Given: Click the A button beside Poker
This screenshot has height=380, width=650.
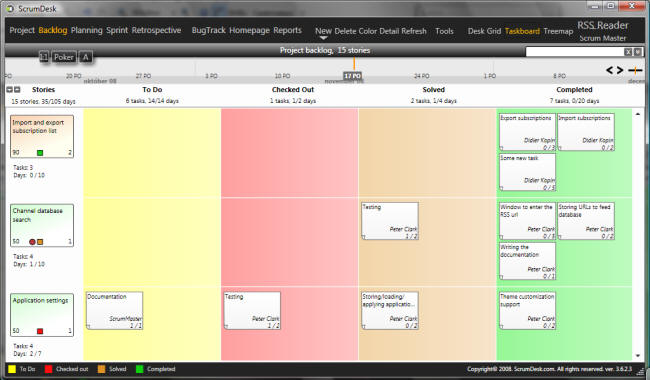Looking at the screenshot, I should 85,57.
